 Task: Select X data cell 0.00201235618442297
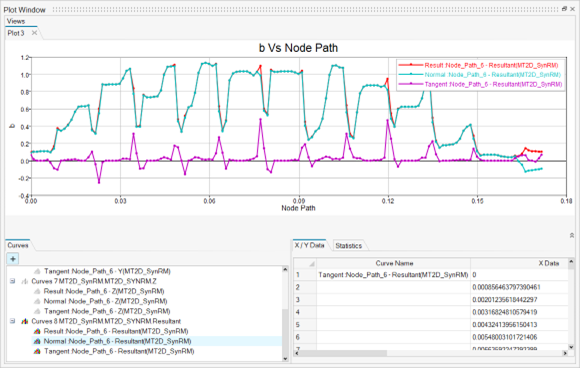click(x=519, y=300)
